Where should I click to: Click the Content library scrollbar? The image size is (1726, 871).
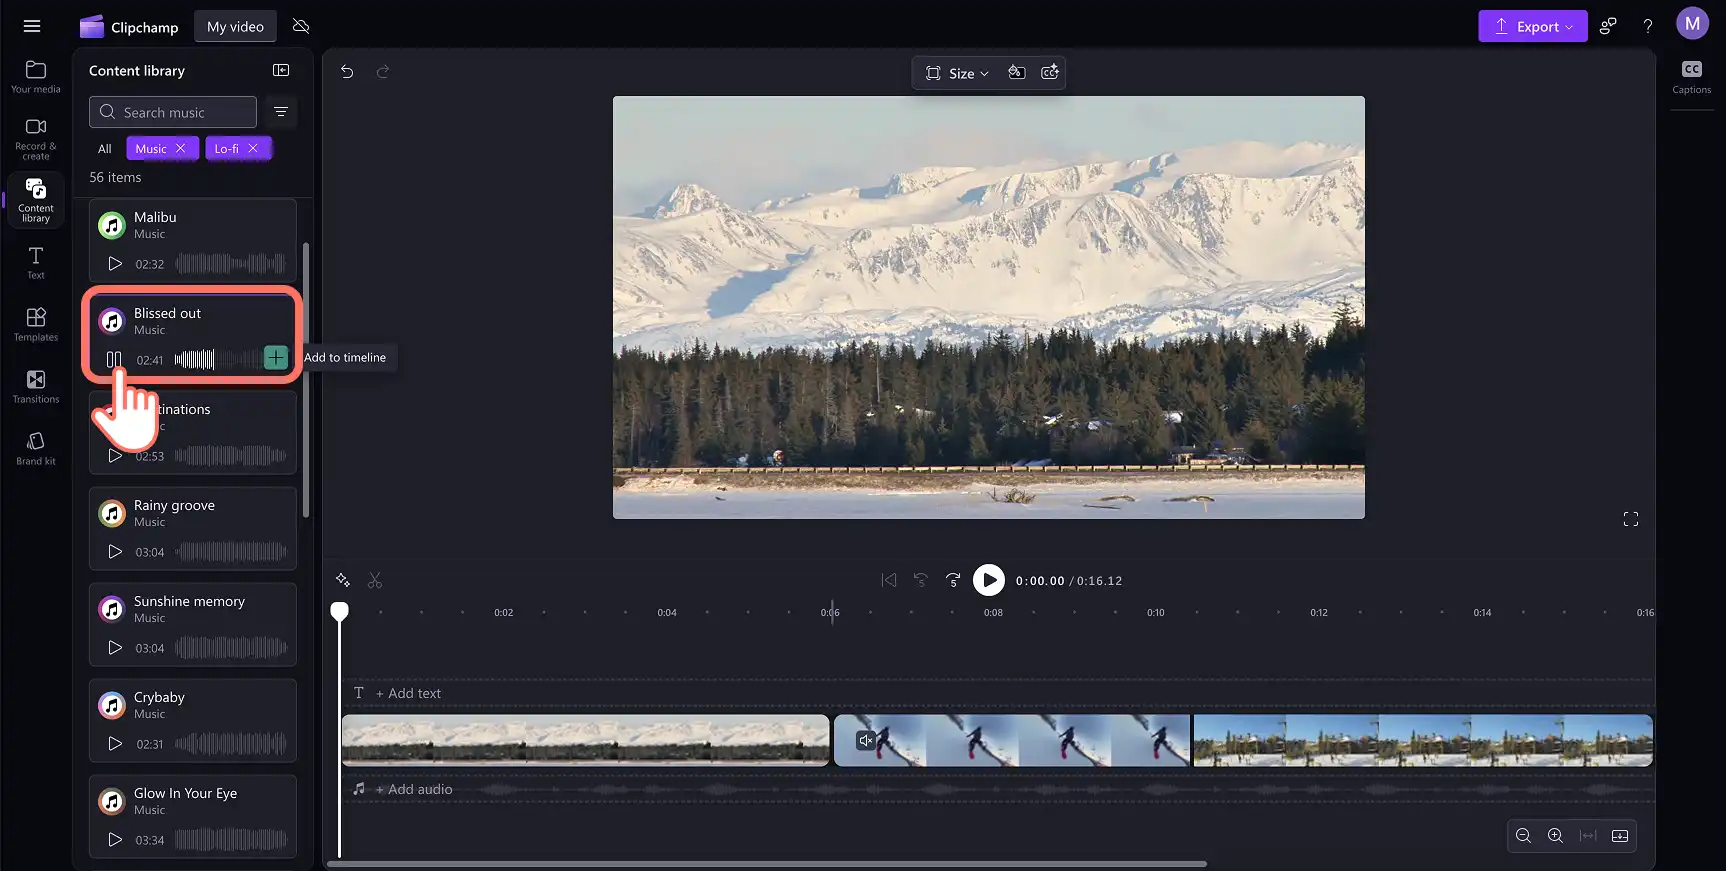pyautogui.click(x=306, y=380)
